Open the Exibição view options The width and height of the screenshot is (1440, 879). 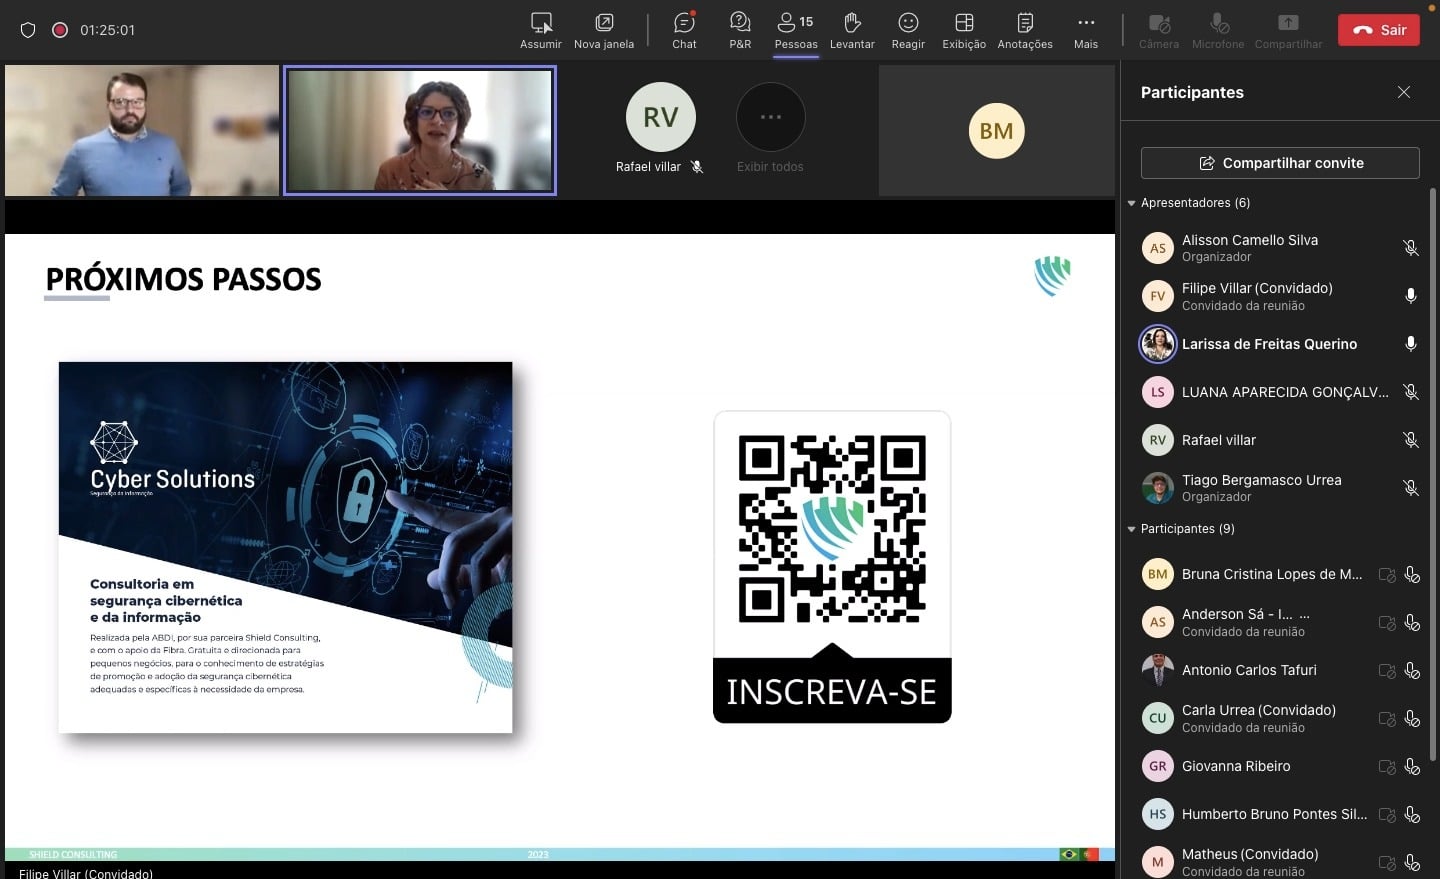[x=964, y=30]
